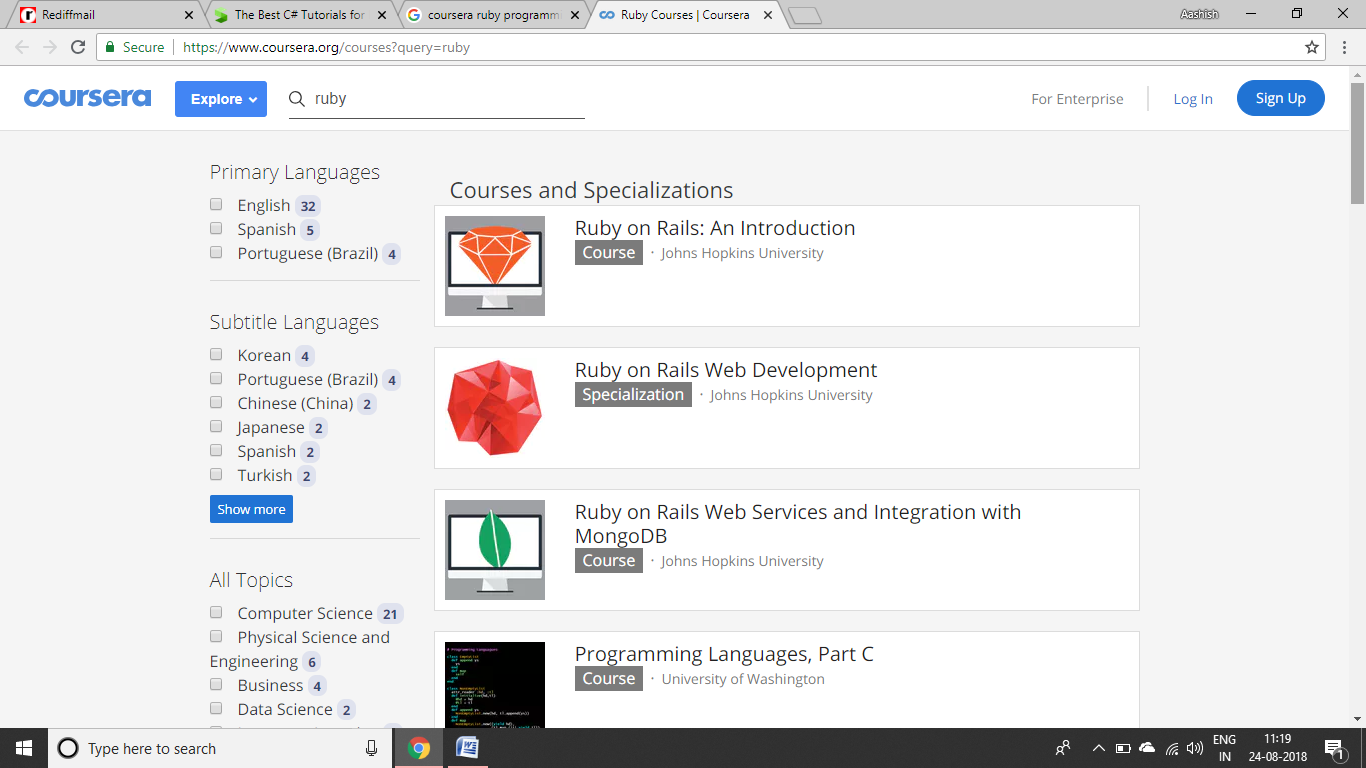
Task: Check Spanish under Subtitle Languages
Action: [x=216, y=450]
